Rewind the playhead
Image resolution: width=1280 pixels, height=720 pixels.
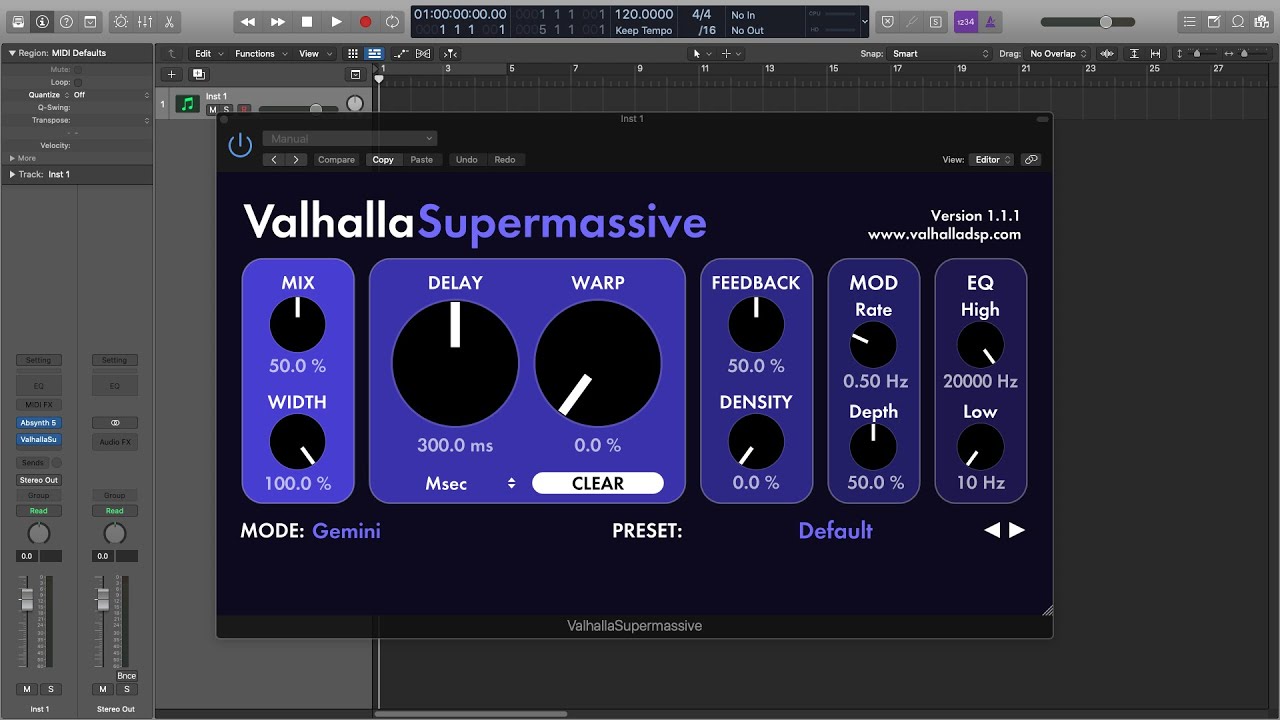pyautogui.click(x=248, y=21)
